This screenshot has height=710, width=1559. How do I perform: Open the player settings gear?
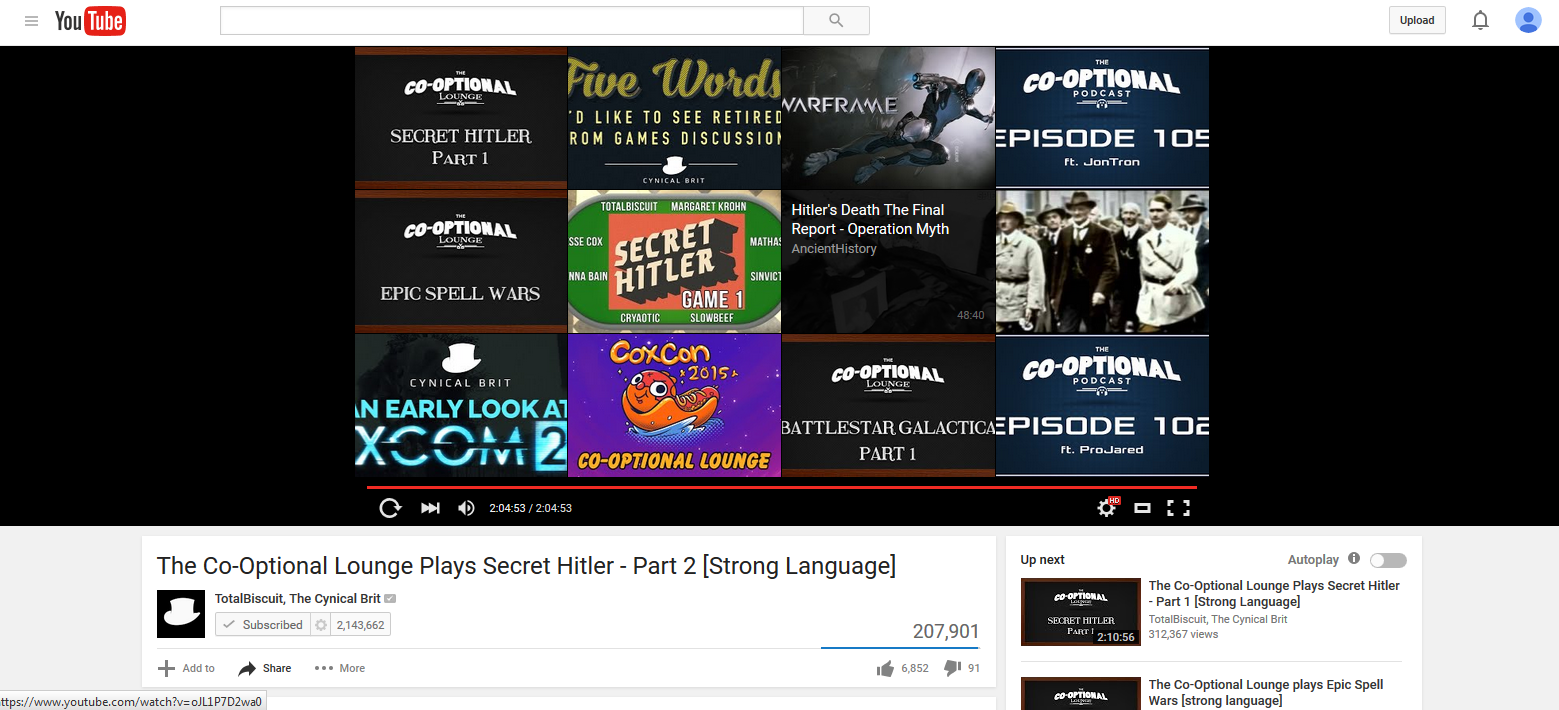click(x=1106, y=508)
